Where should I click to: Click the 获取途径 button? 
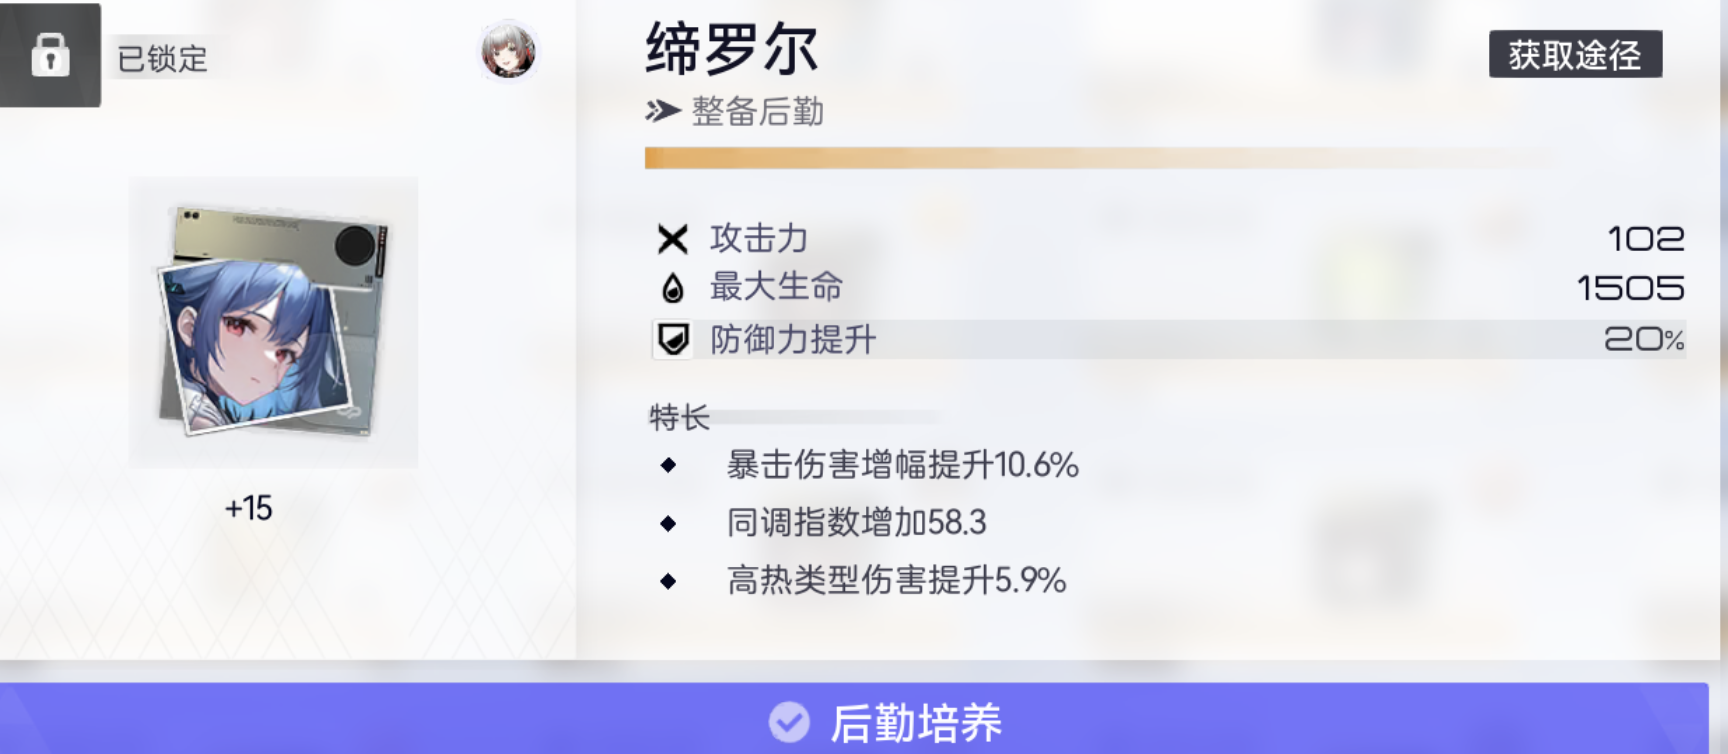(1575, 54)
